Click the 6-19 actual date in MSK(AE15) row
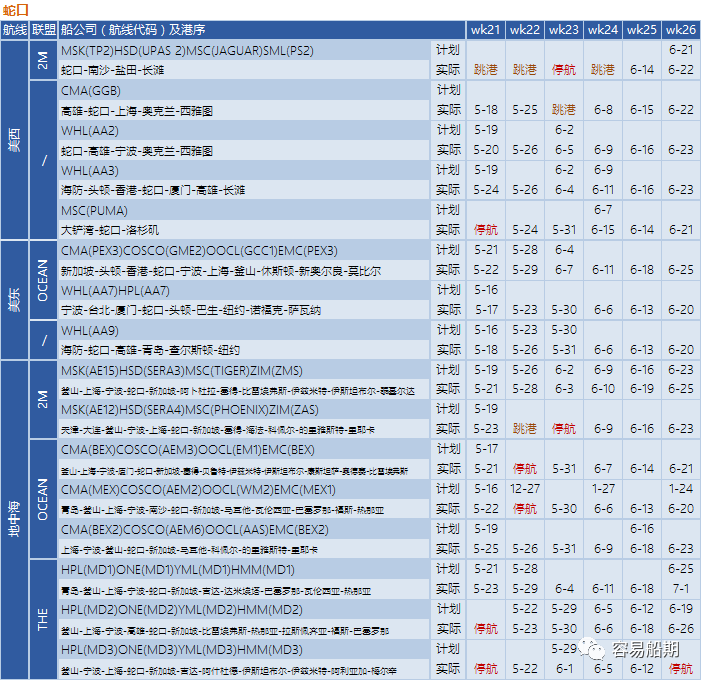This screenshot has width=702, height=681. 642,389
